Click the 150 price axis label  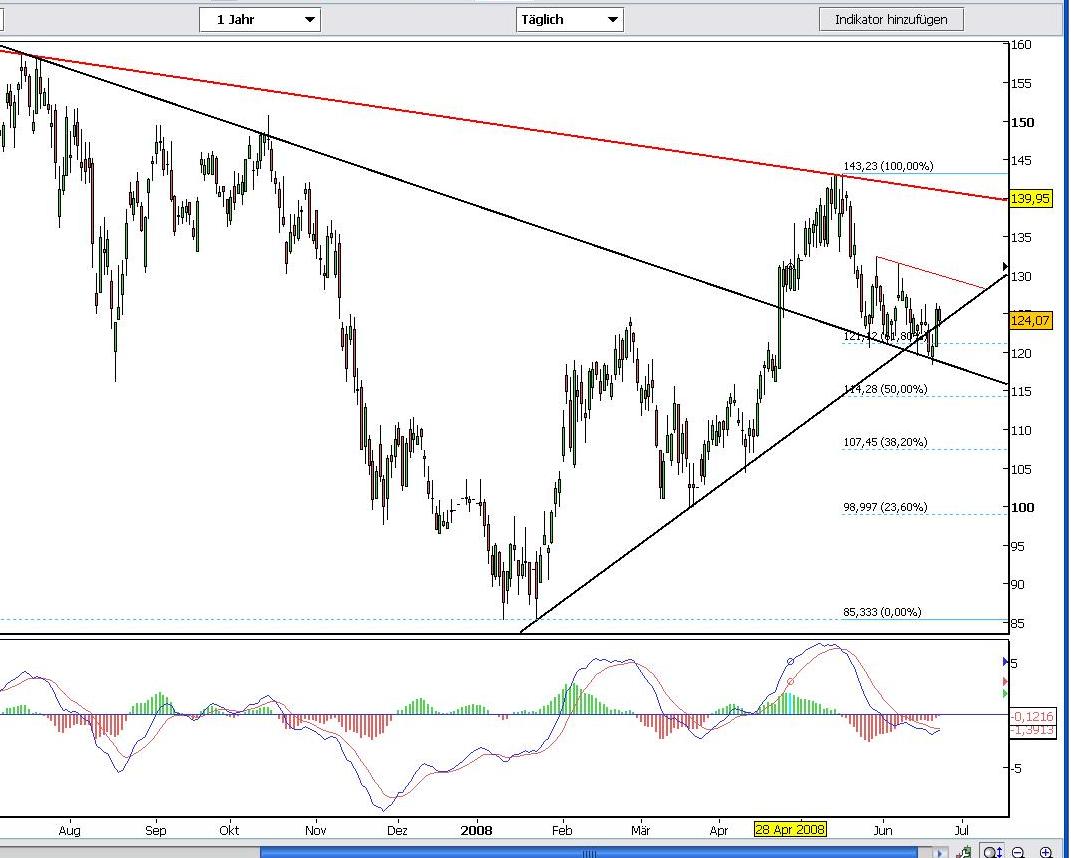tap(1023, 122)
